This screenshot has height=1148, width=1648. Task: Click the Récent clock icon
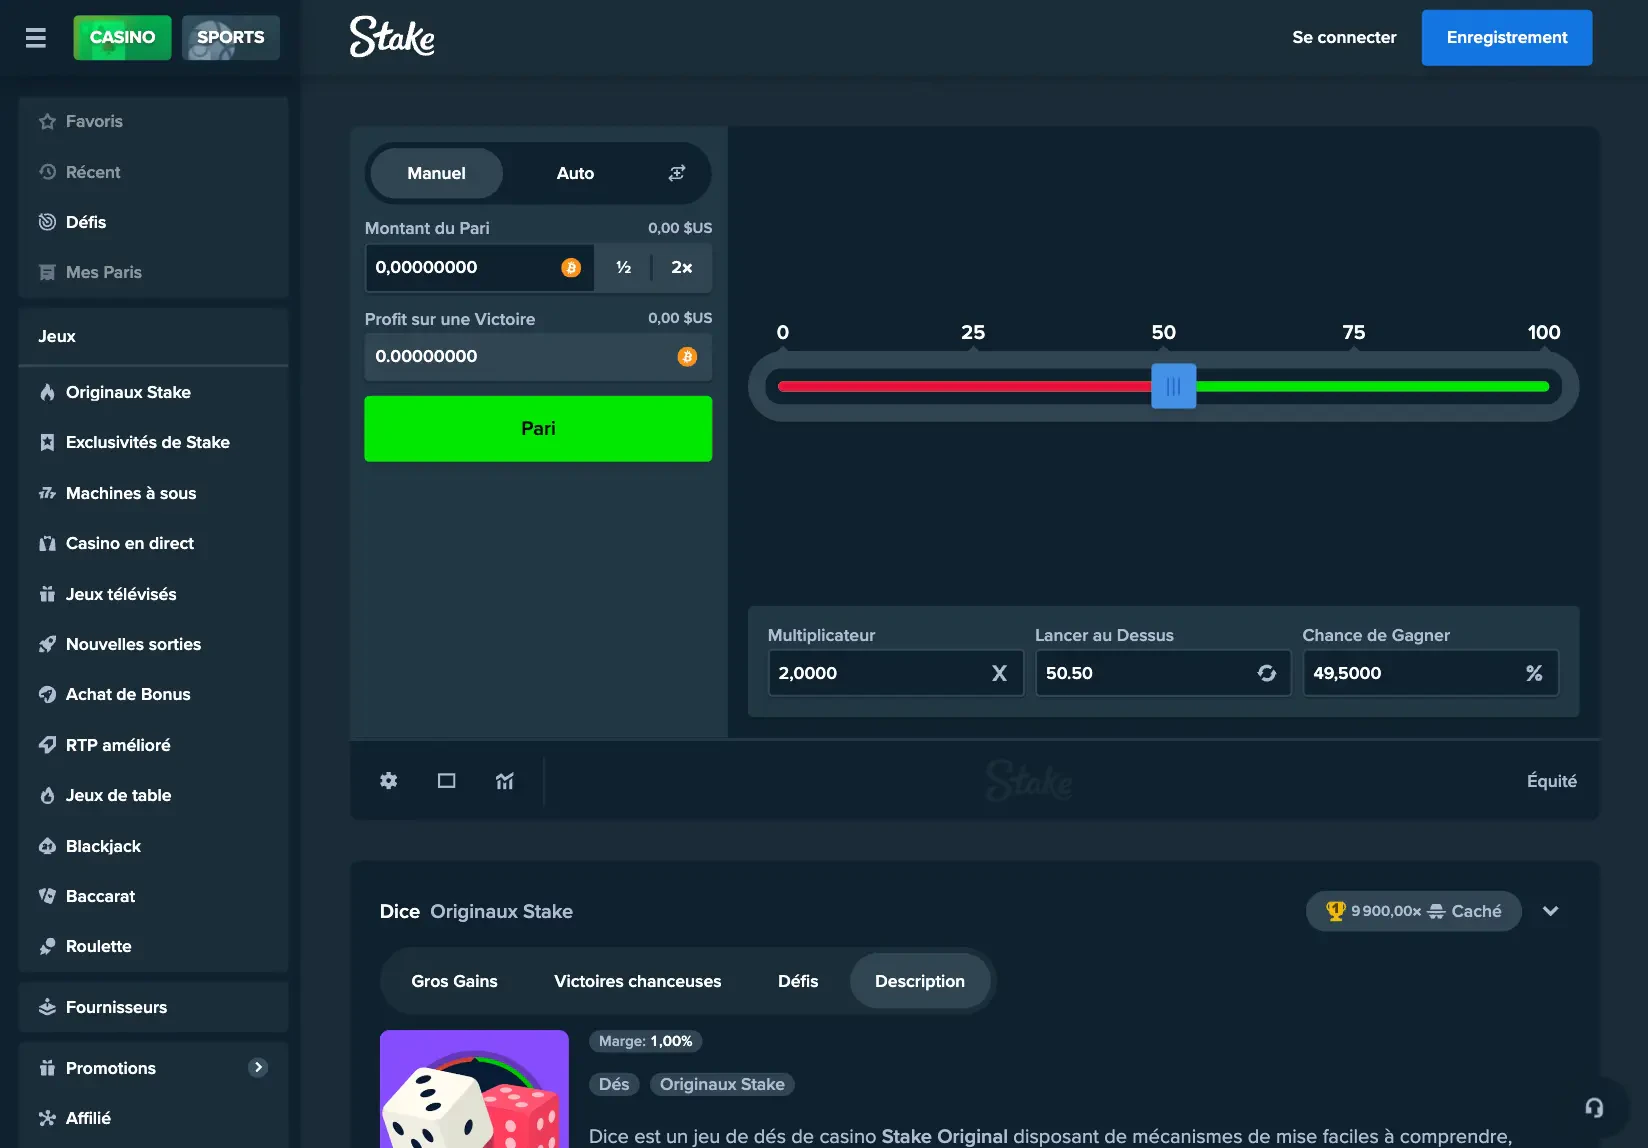tap(47, 172)
